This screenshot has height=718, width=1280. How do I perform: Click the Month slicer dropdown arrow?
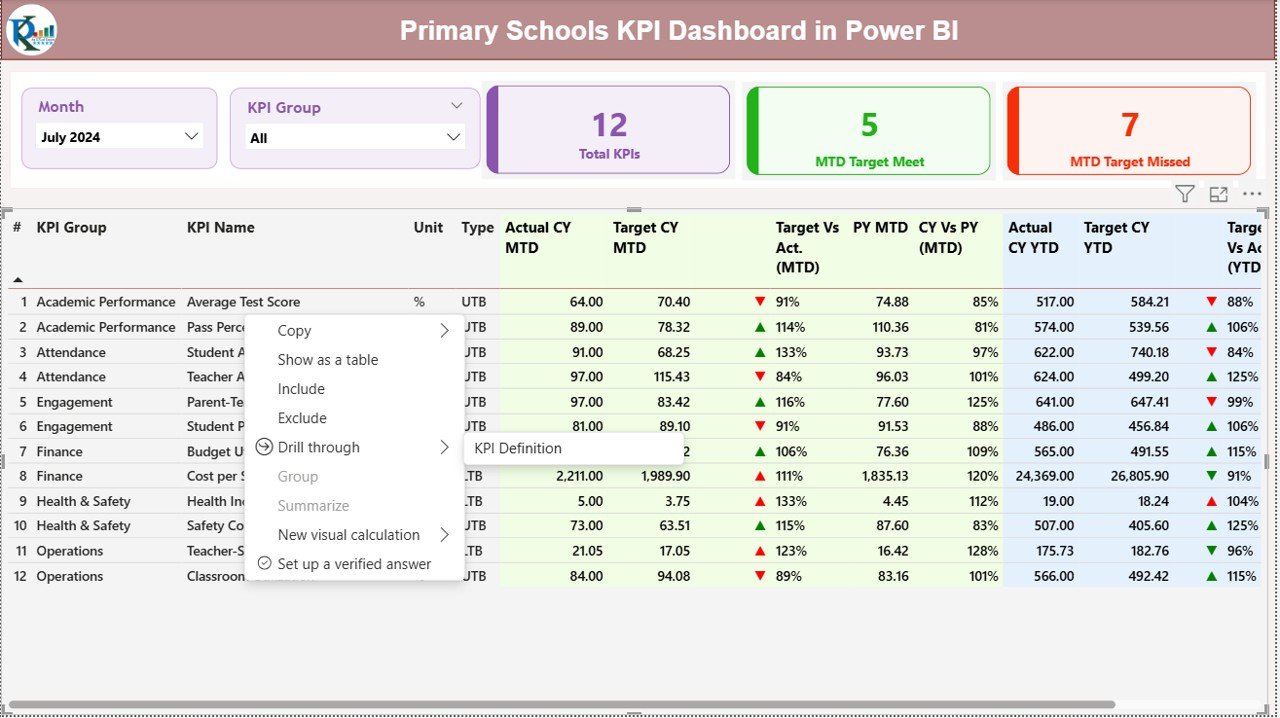pyautogui.click(x=190, y=136)
